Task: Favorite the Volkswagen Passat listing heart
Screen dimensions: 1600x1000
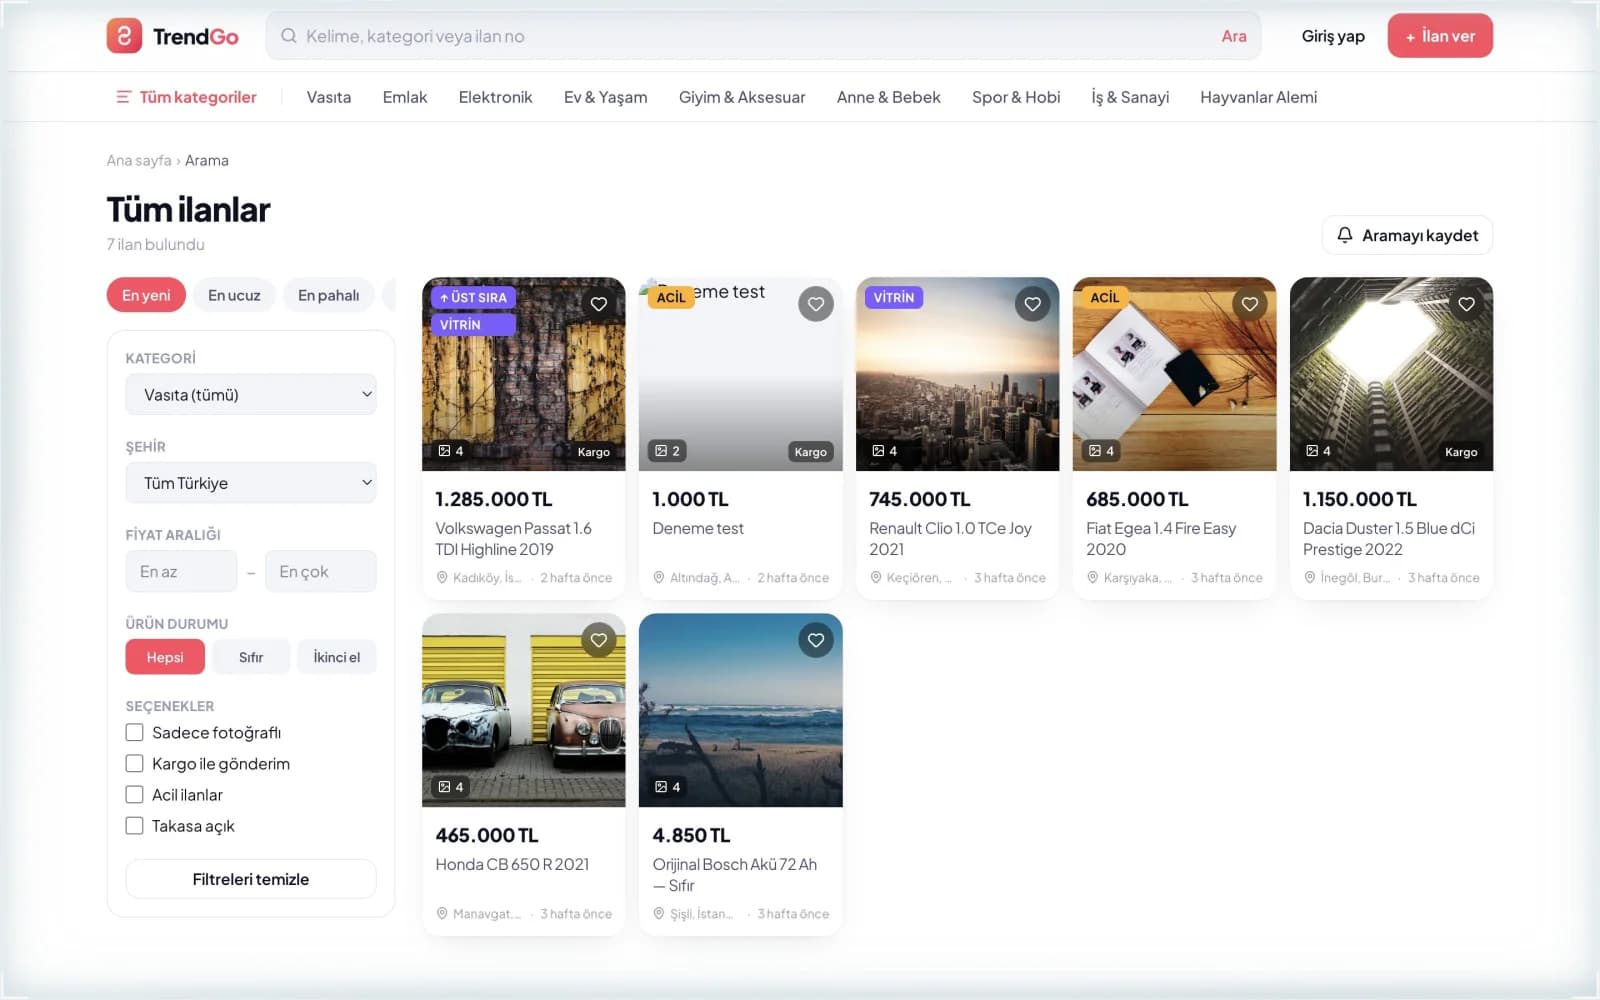Action: pyautogui.click(x=599, y=304)
